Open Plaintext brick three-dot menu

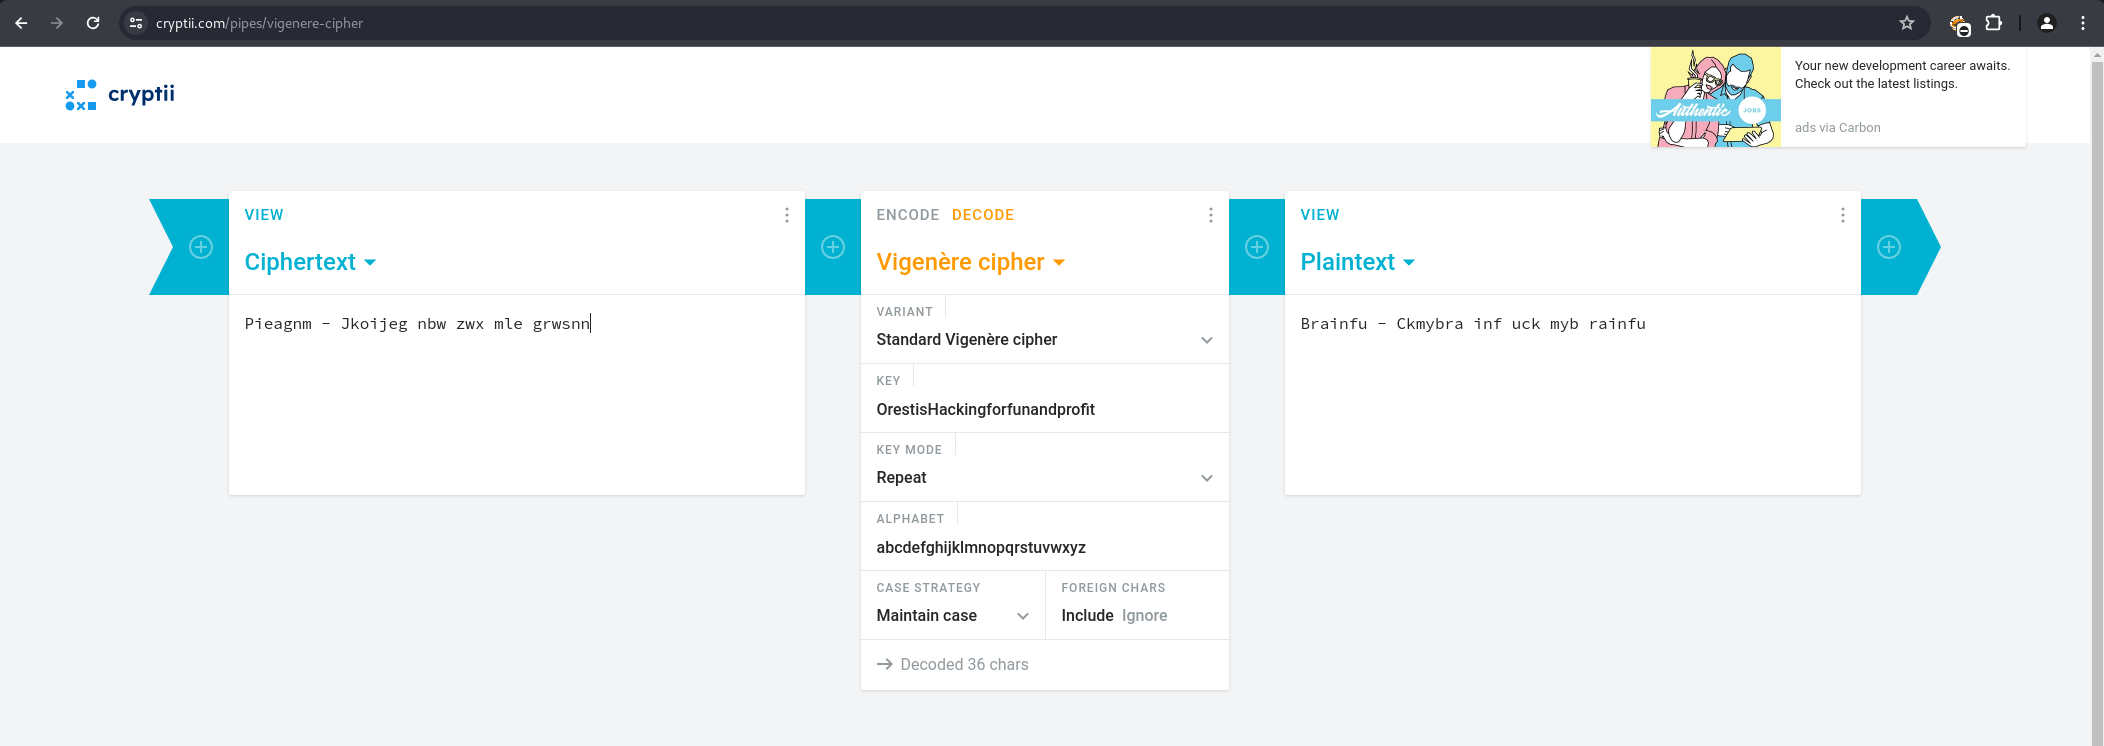point(1843,215)
